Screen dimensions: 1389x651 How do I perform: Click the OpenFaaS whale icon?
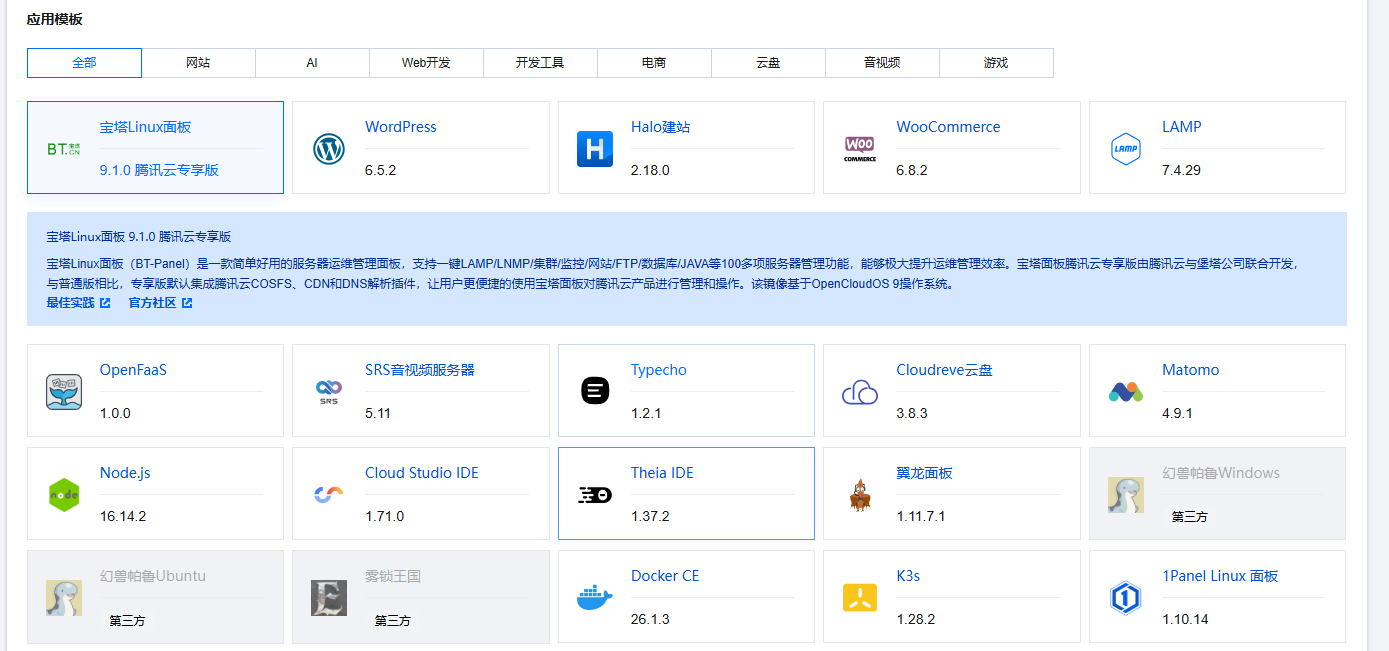coord(64,392)
